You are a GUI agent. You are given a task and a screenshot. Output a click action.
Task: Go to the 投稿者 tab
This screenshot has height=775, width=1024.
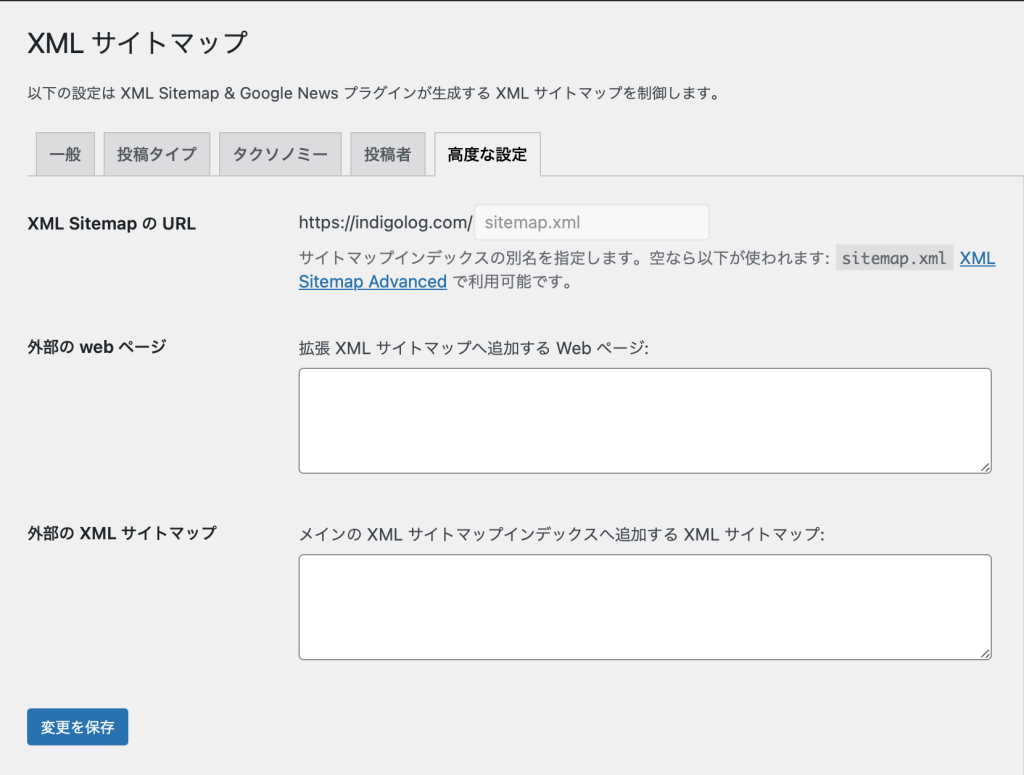(x=388, y=154)
